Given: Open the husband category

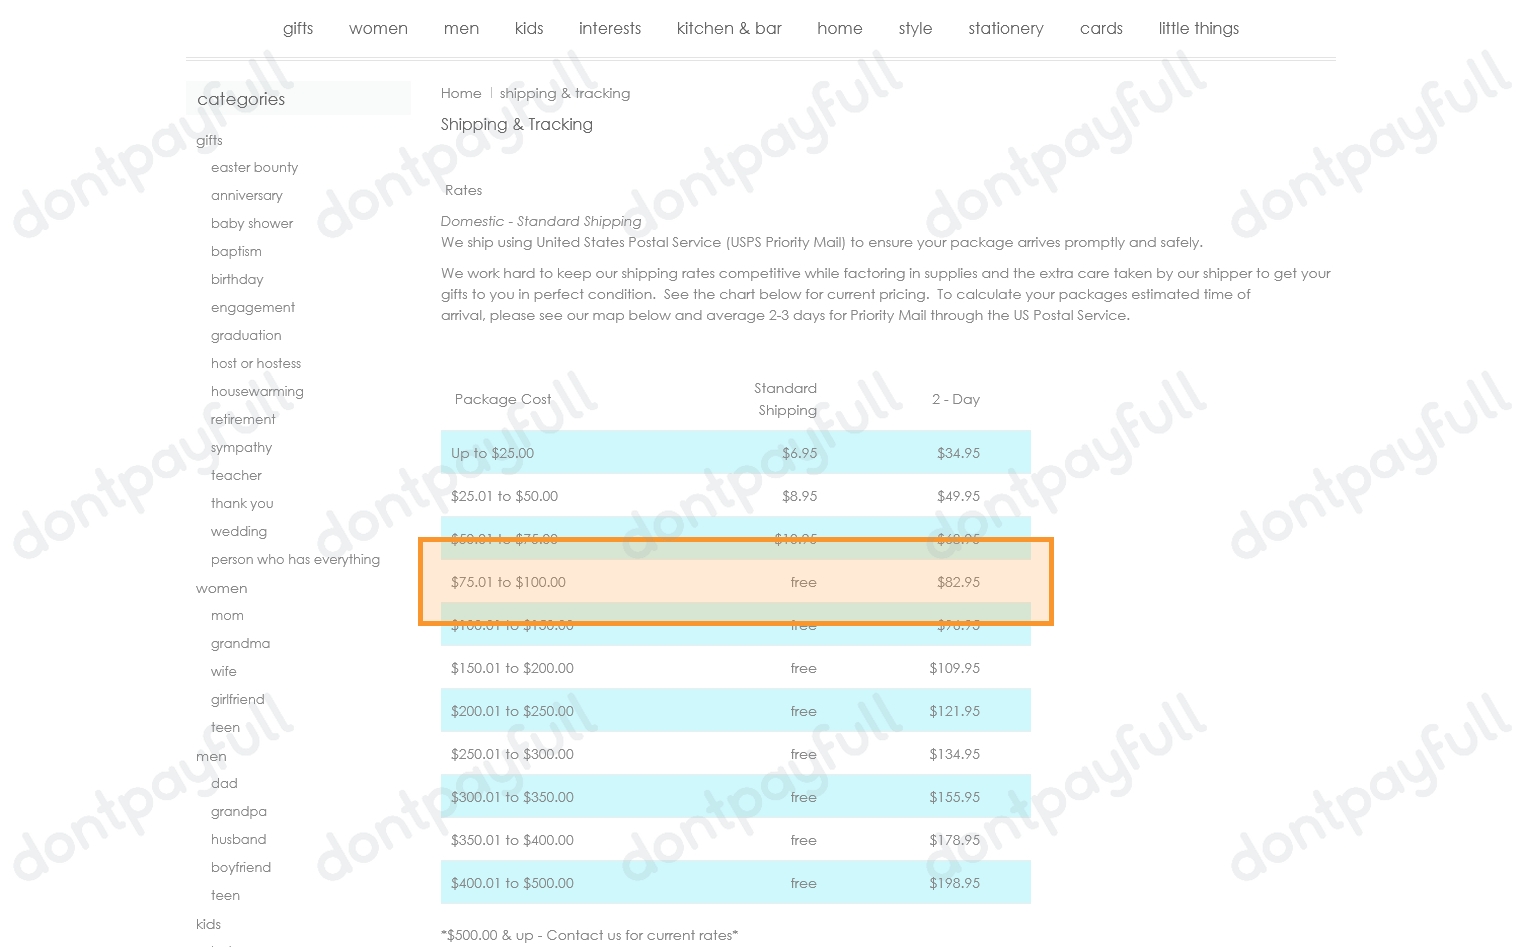Looking at the screenshot, I should (238, 840).
